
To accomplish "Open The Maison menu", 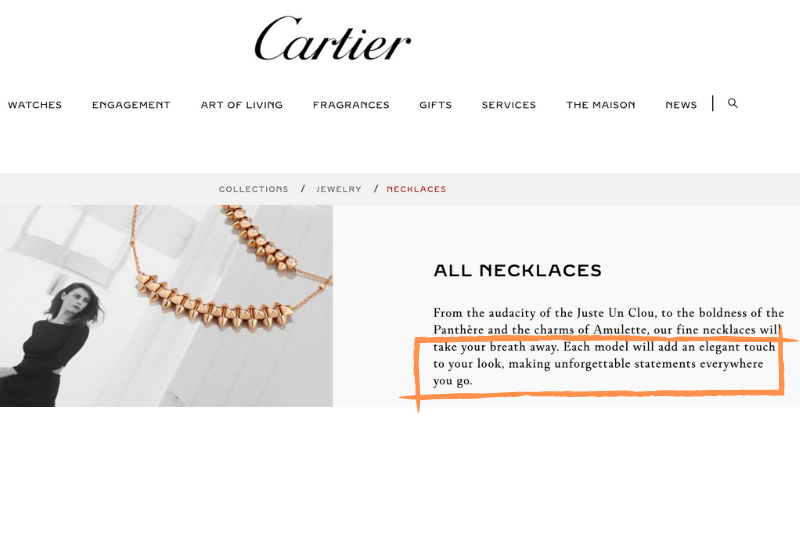I will pos(601,105).
